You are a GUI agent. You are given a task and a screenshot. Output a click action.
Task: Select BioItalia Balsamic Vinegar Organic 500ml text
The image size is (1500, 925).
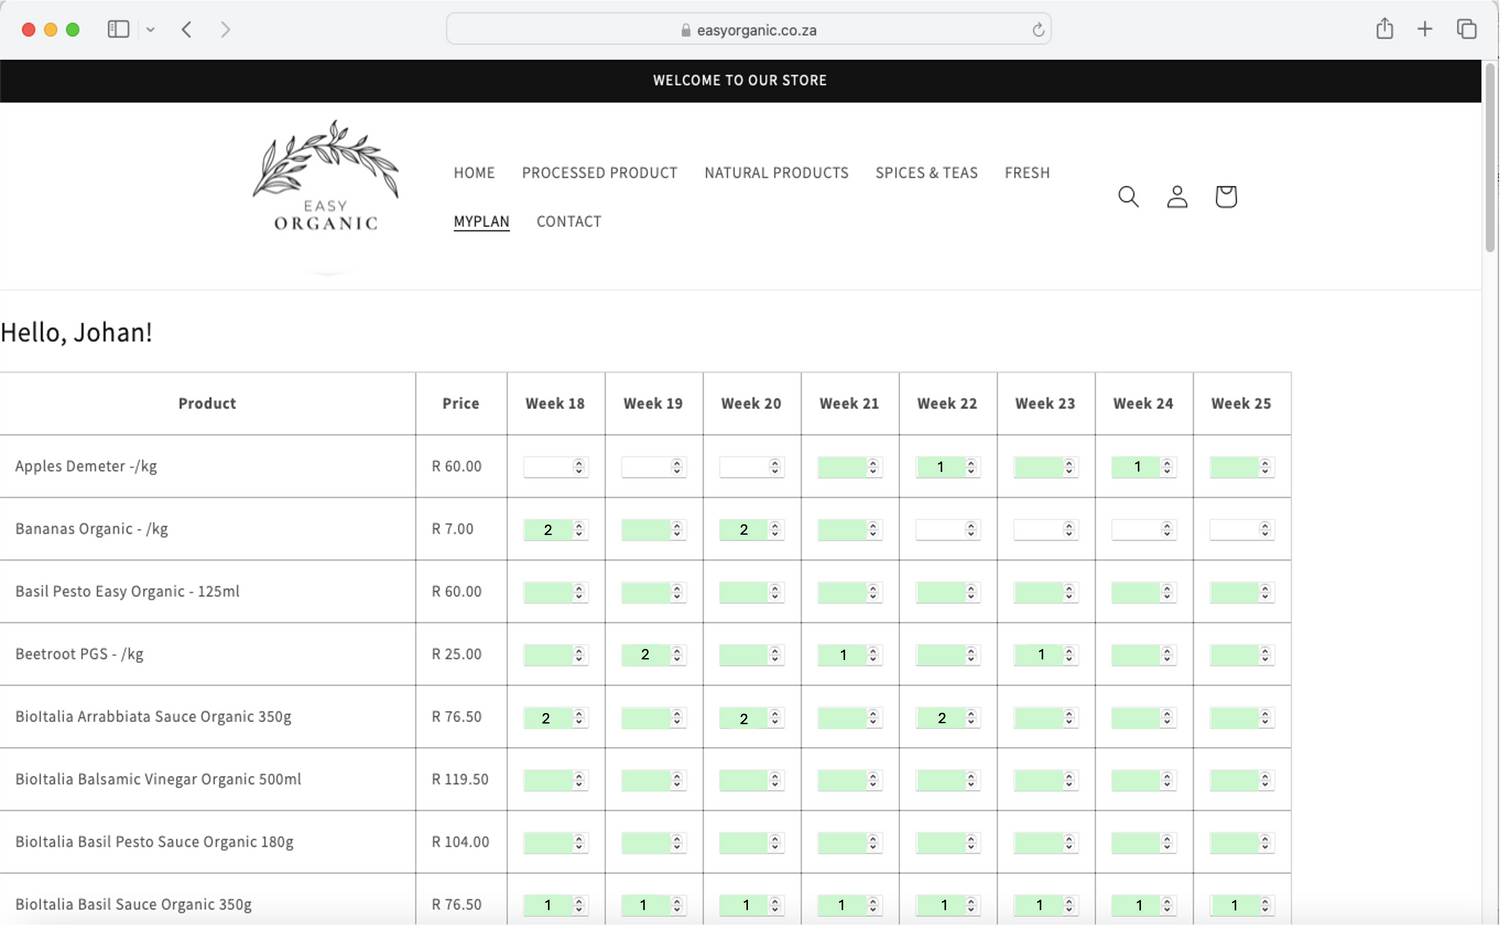158,779
